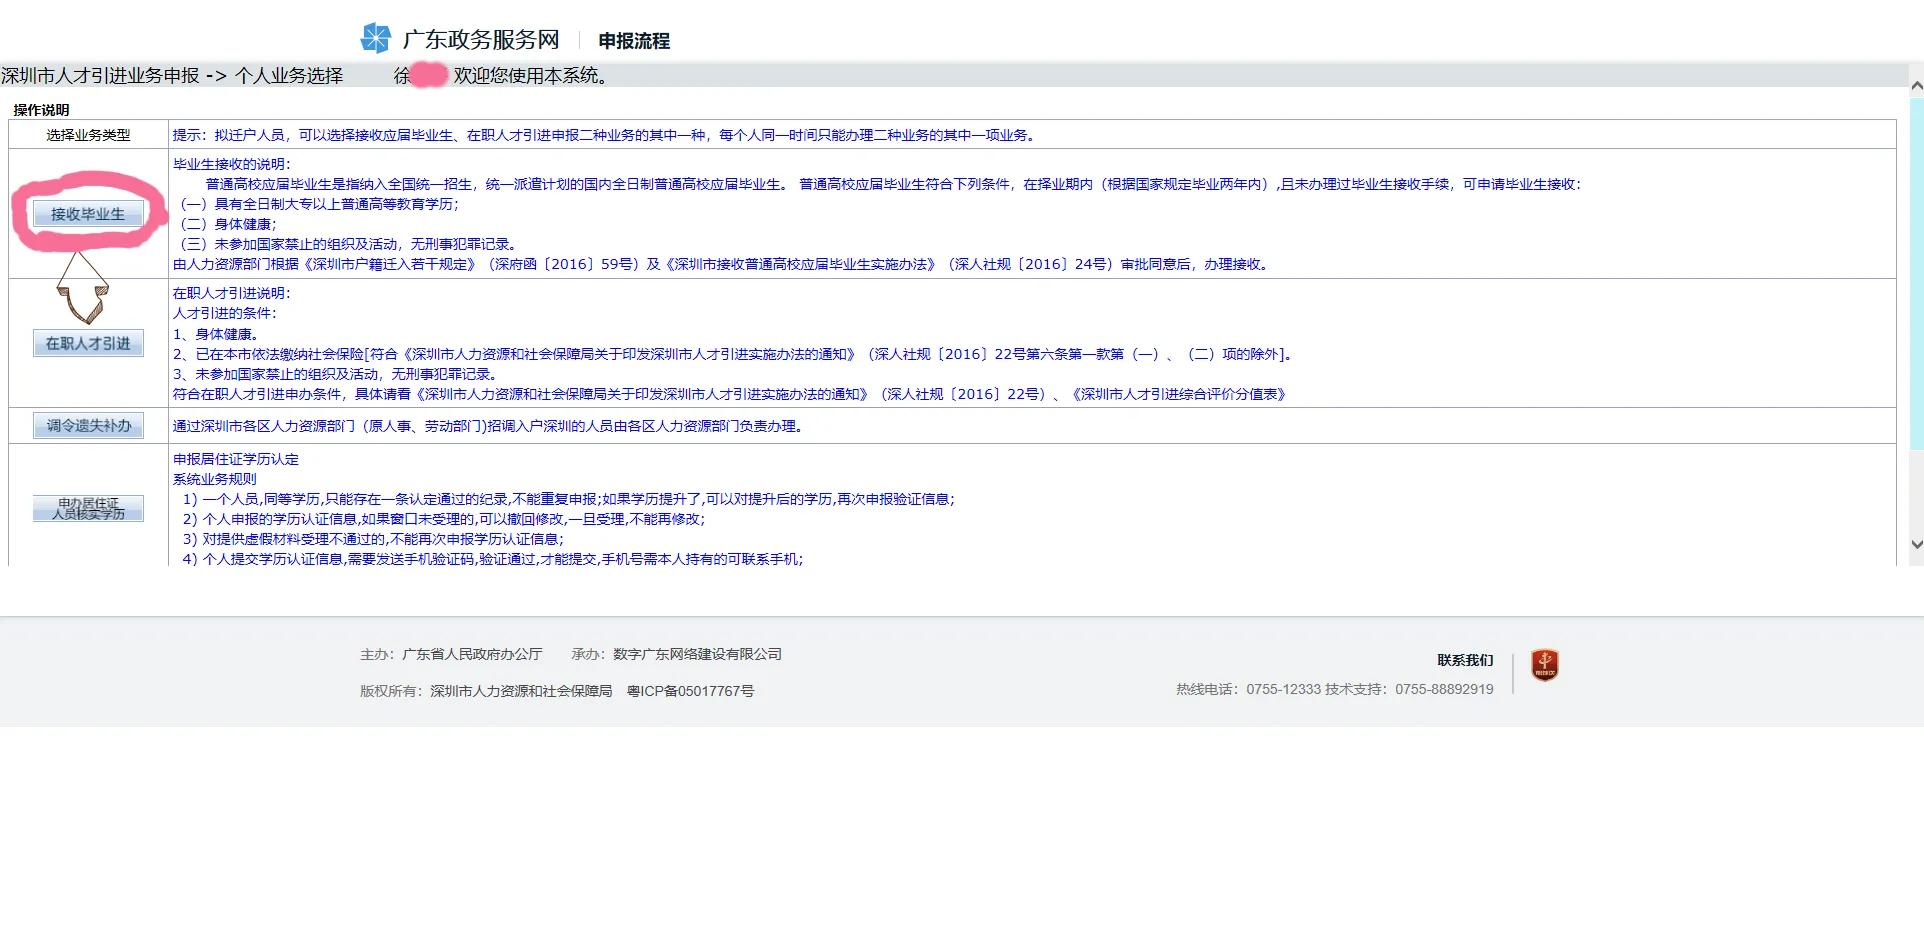Click the 粤ICP备05017767号 registration link
1924x942 pixels.
pos(690,691)
